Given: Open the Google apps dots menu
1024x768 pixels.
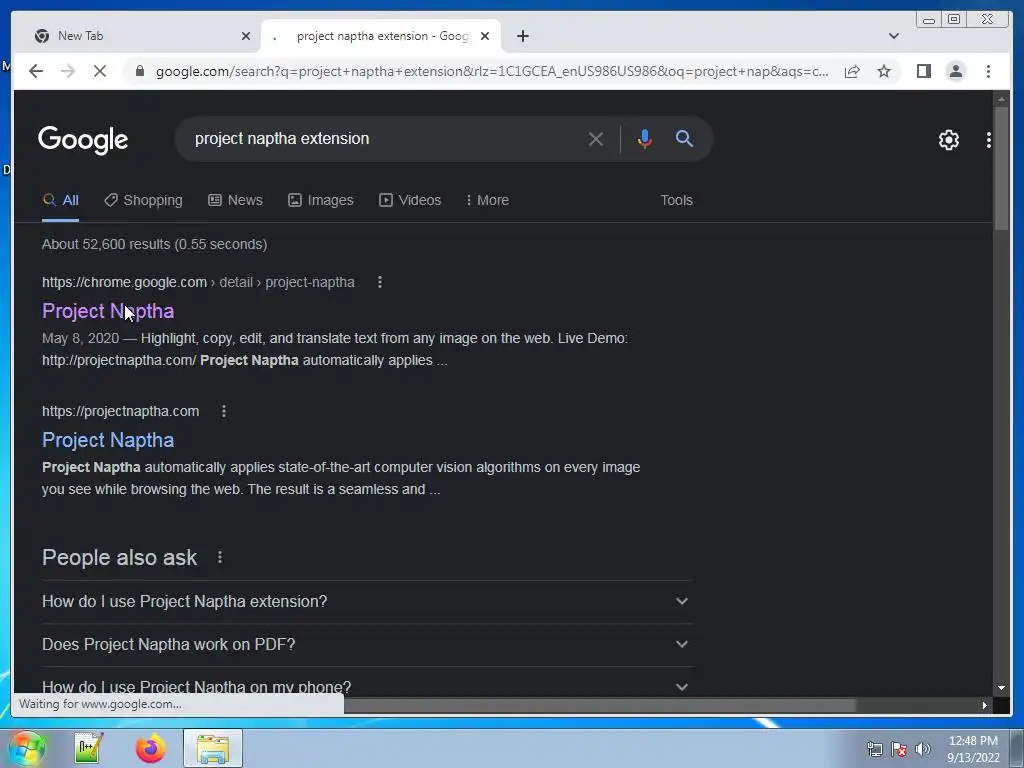Looking at the screenshot, I should (988, 140).
